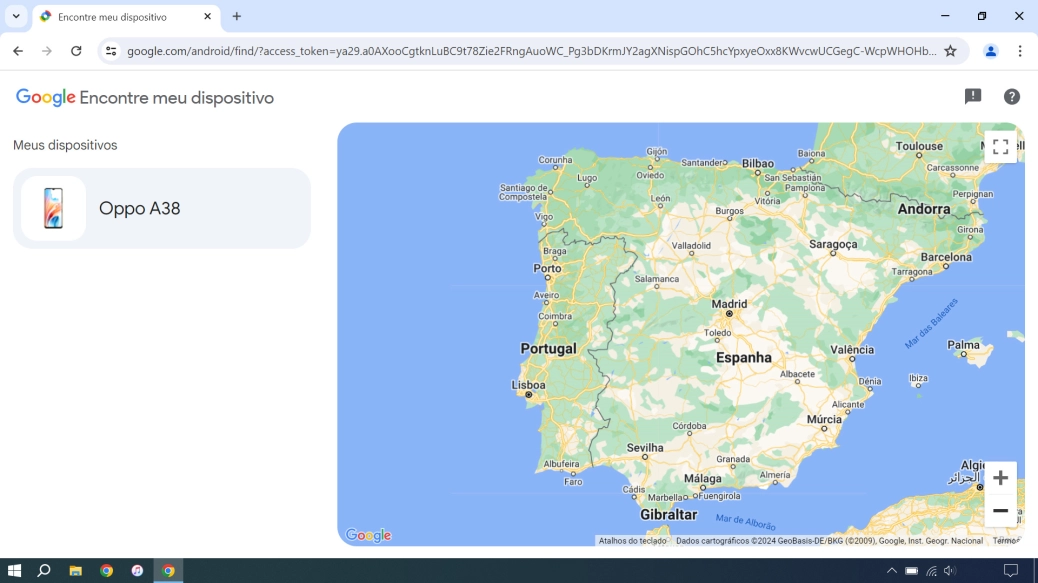The image size is (1038, 583).
Task: Toggle fullscreen view on the map
Action: 1000,147
